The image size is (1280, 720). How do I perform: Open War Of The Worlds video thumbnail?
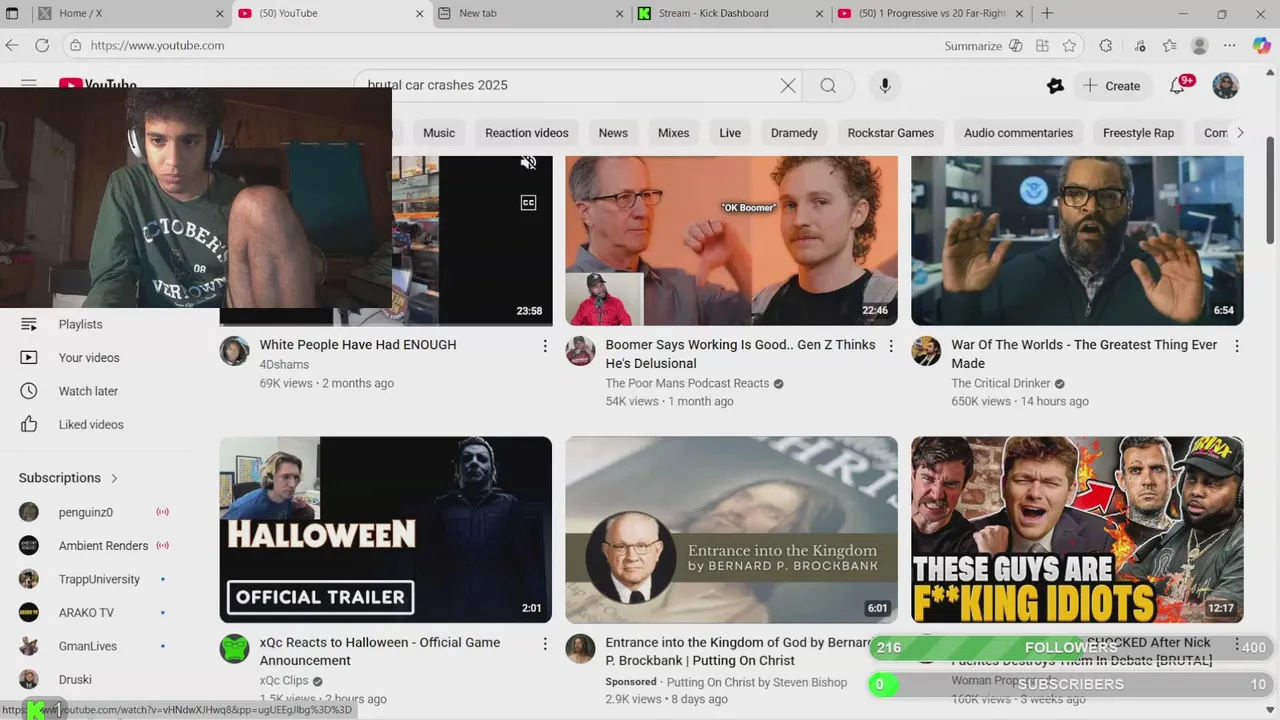1077,240
